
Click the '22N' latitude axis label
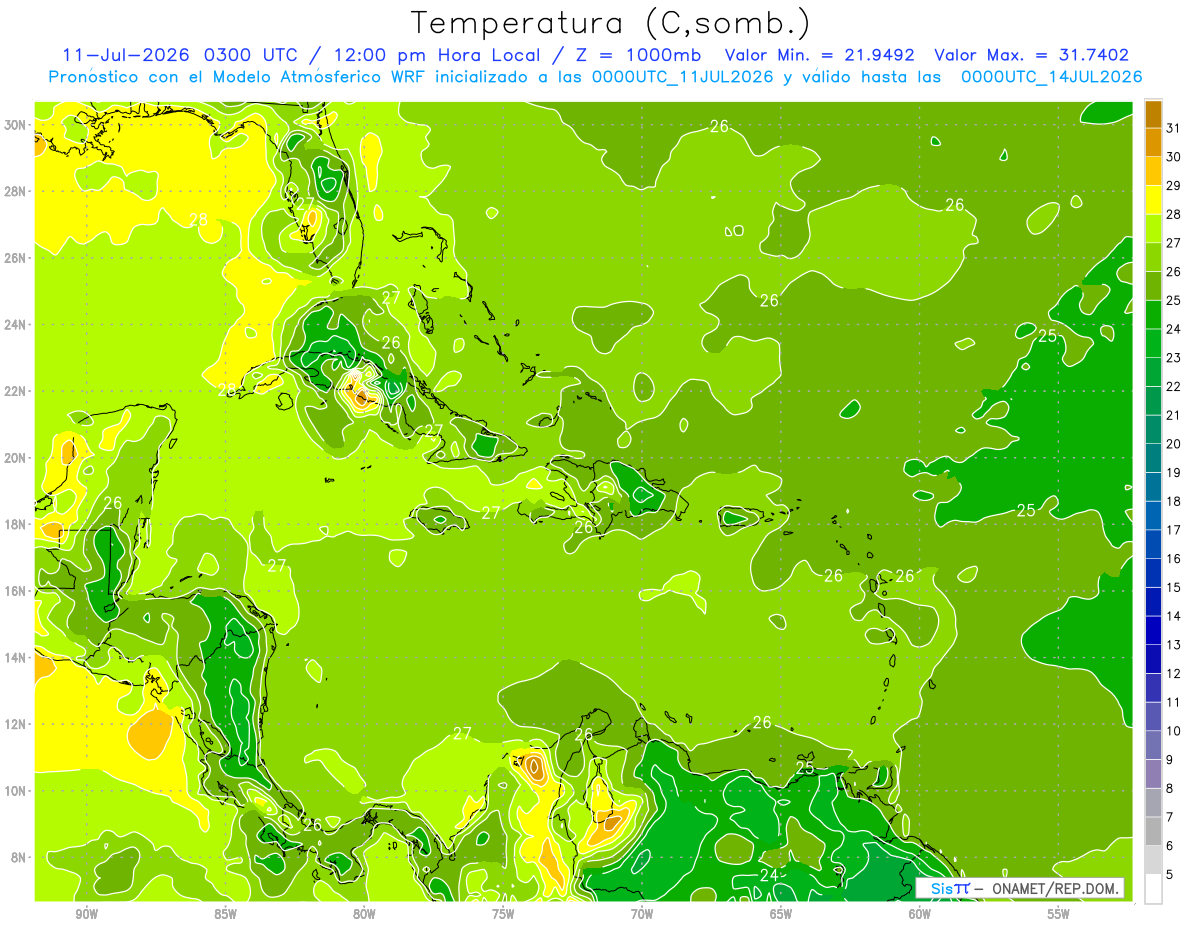[16, 391]
